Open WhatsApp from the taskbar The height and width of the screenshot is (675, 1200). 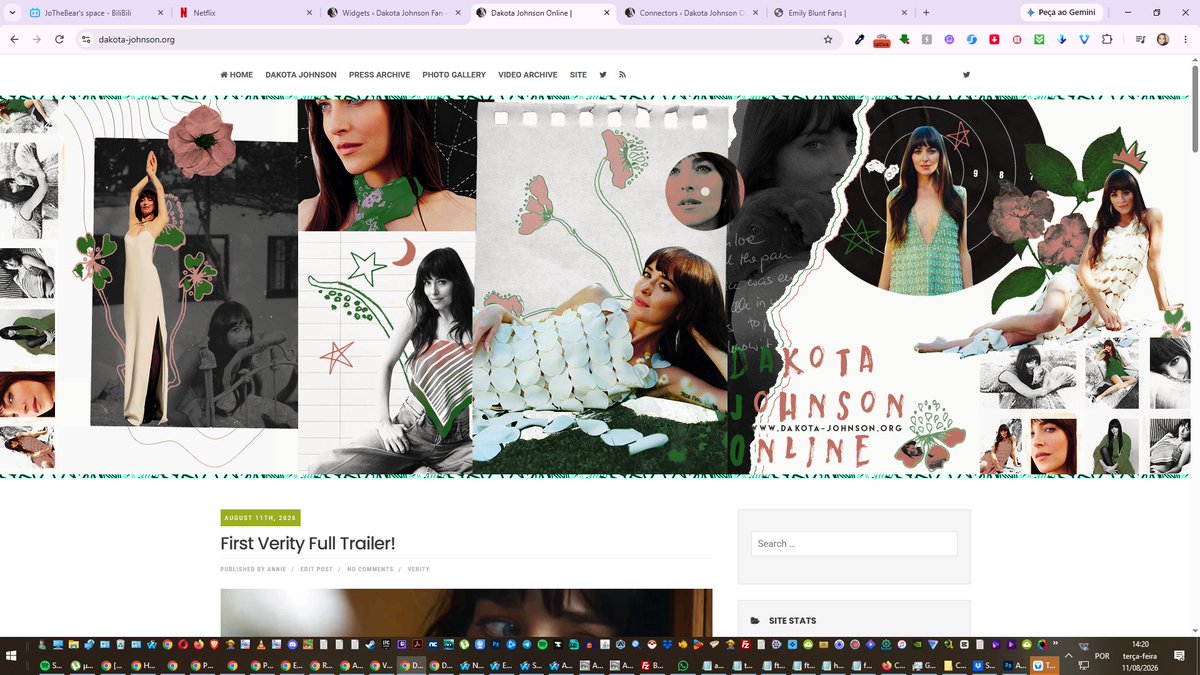coord(683,665)
